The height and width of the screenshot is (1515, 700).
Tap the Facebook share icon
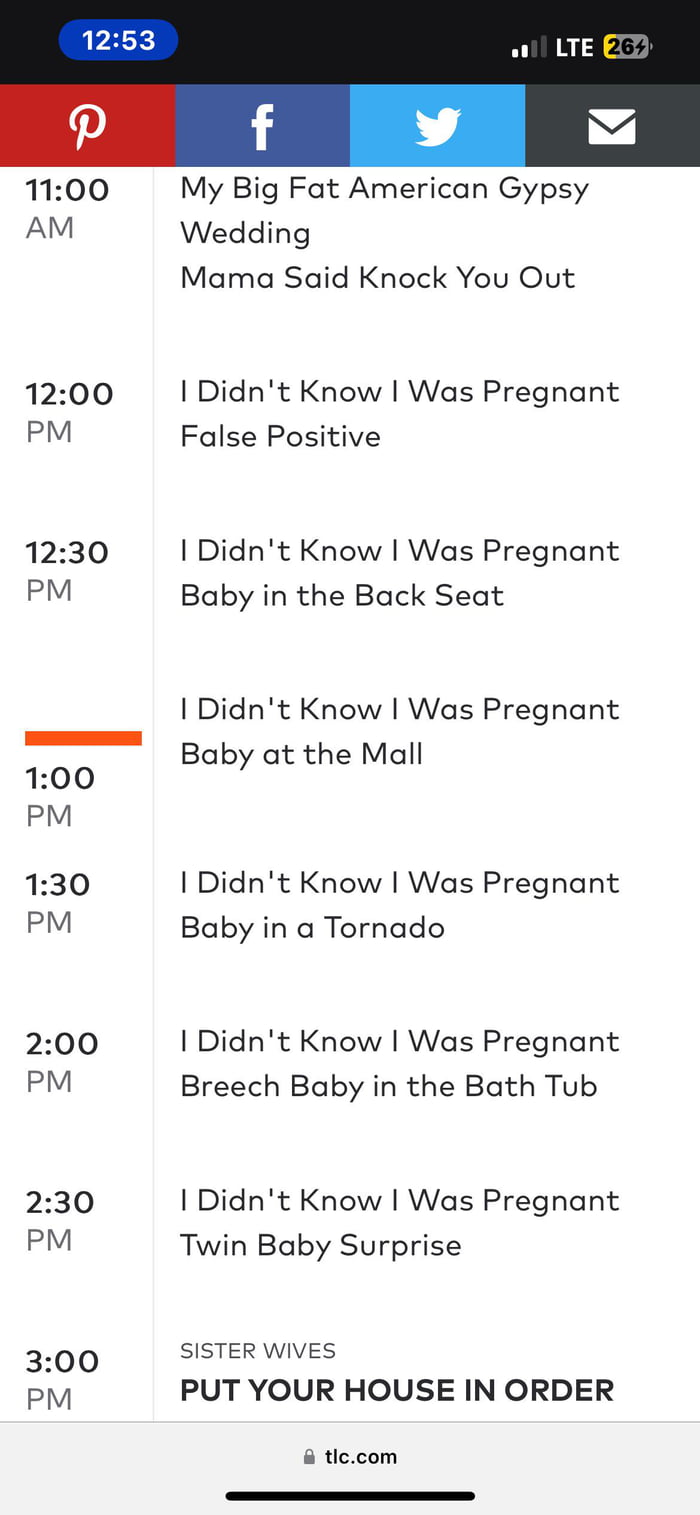point(262,126)
